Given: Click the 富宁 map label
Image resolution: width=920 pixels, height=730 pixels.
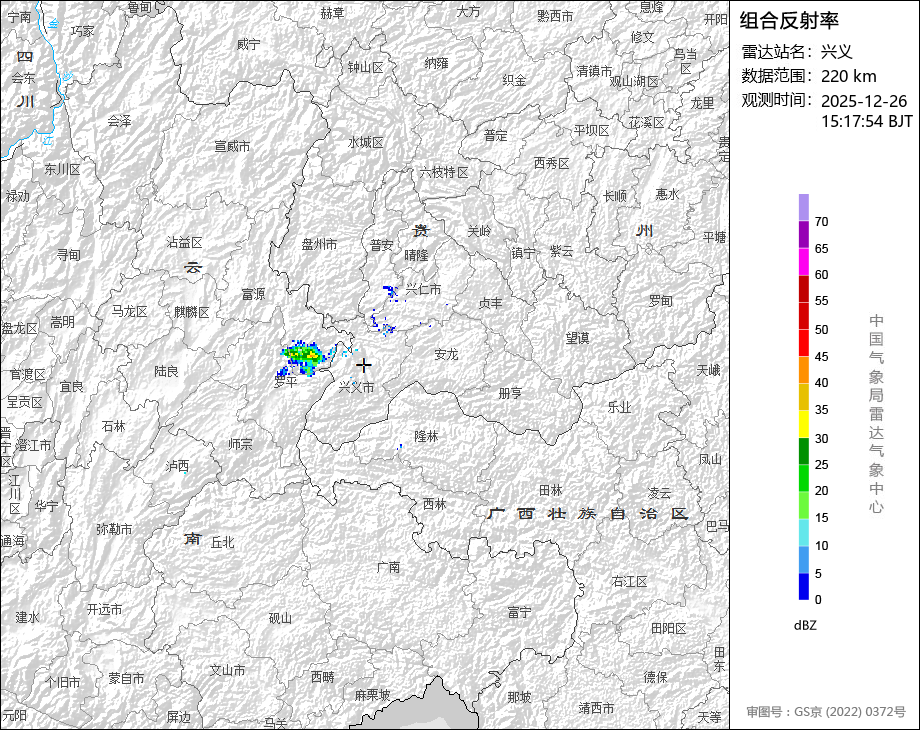Looking at the screenshot, I should coord(519,613).
